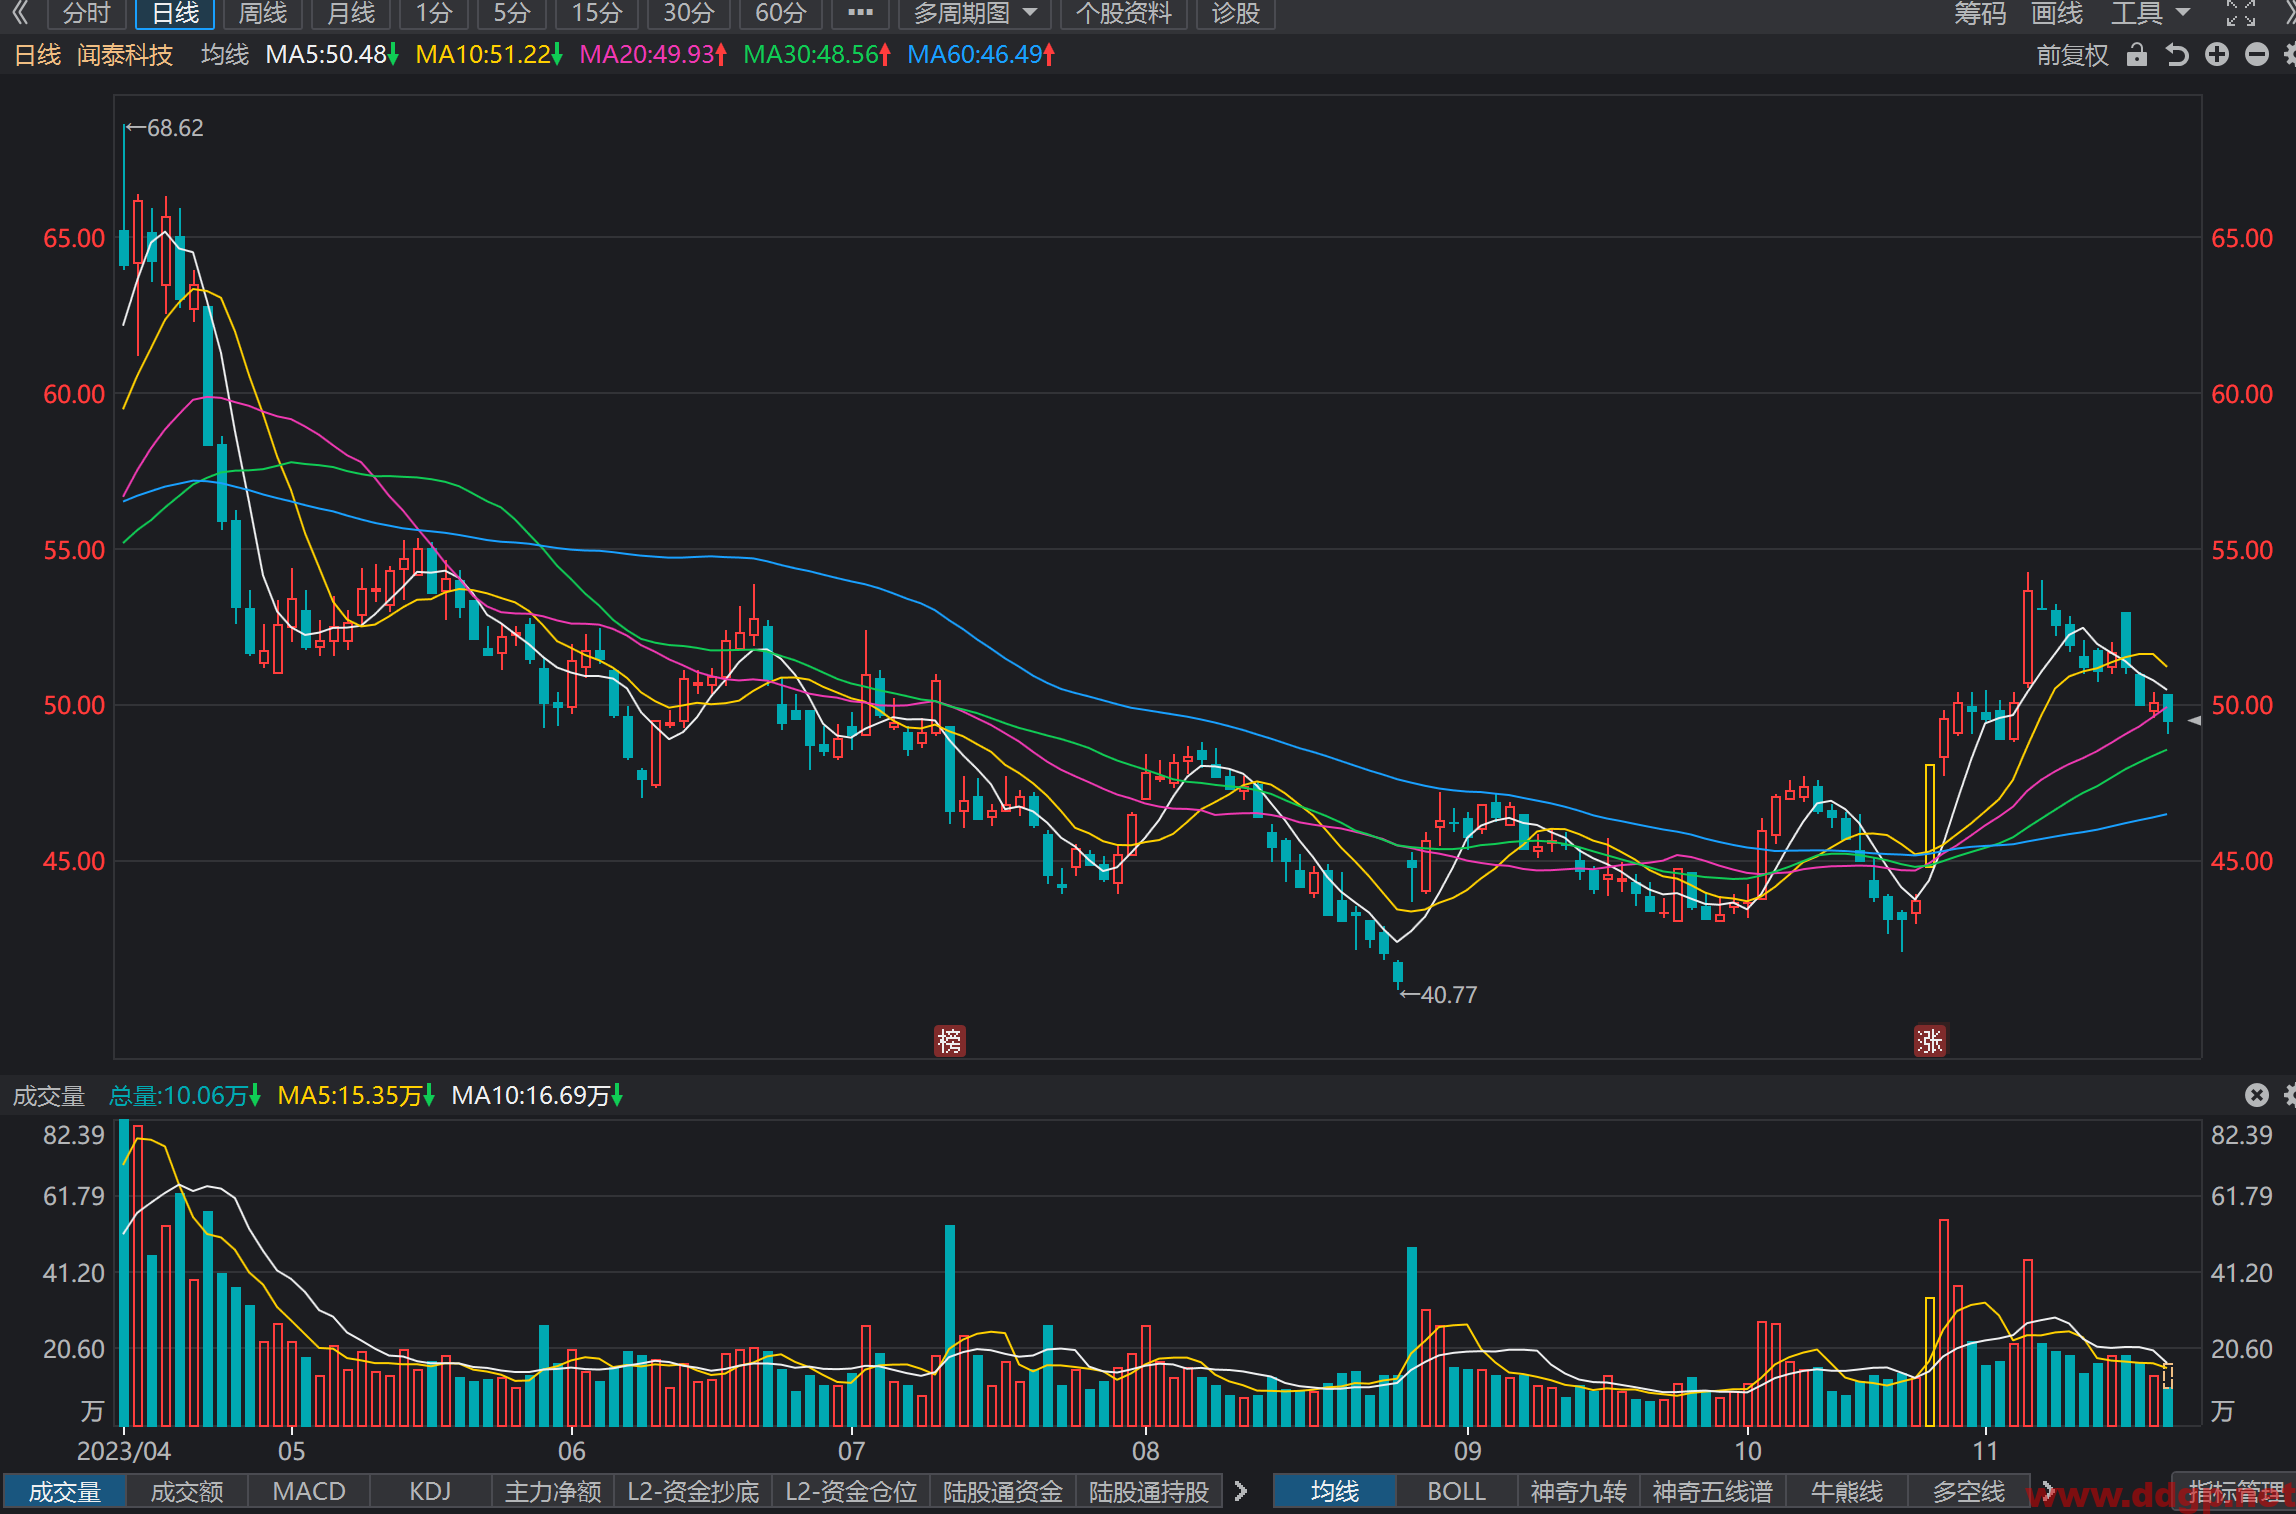Close the volume sub-panel

pos(2257,1095)
